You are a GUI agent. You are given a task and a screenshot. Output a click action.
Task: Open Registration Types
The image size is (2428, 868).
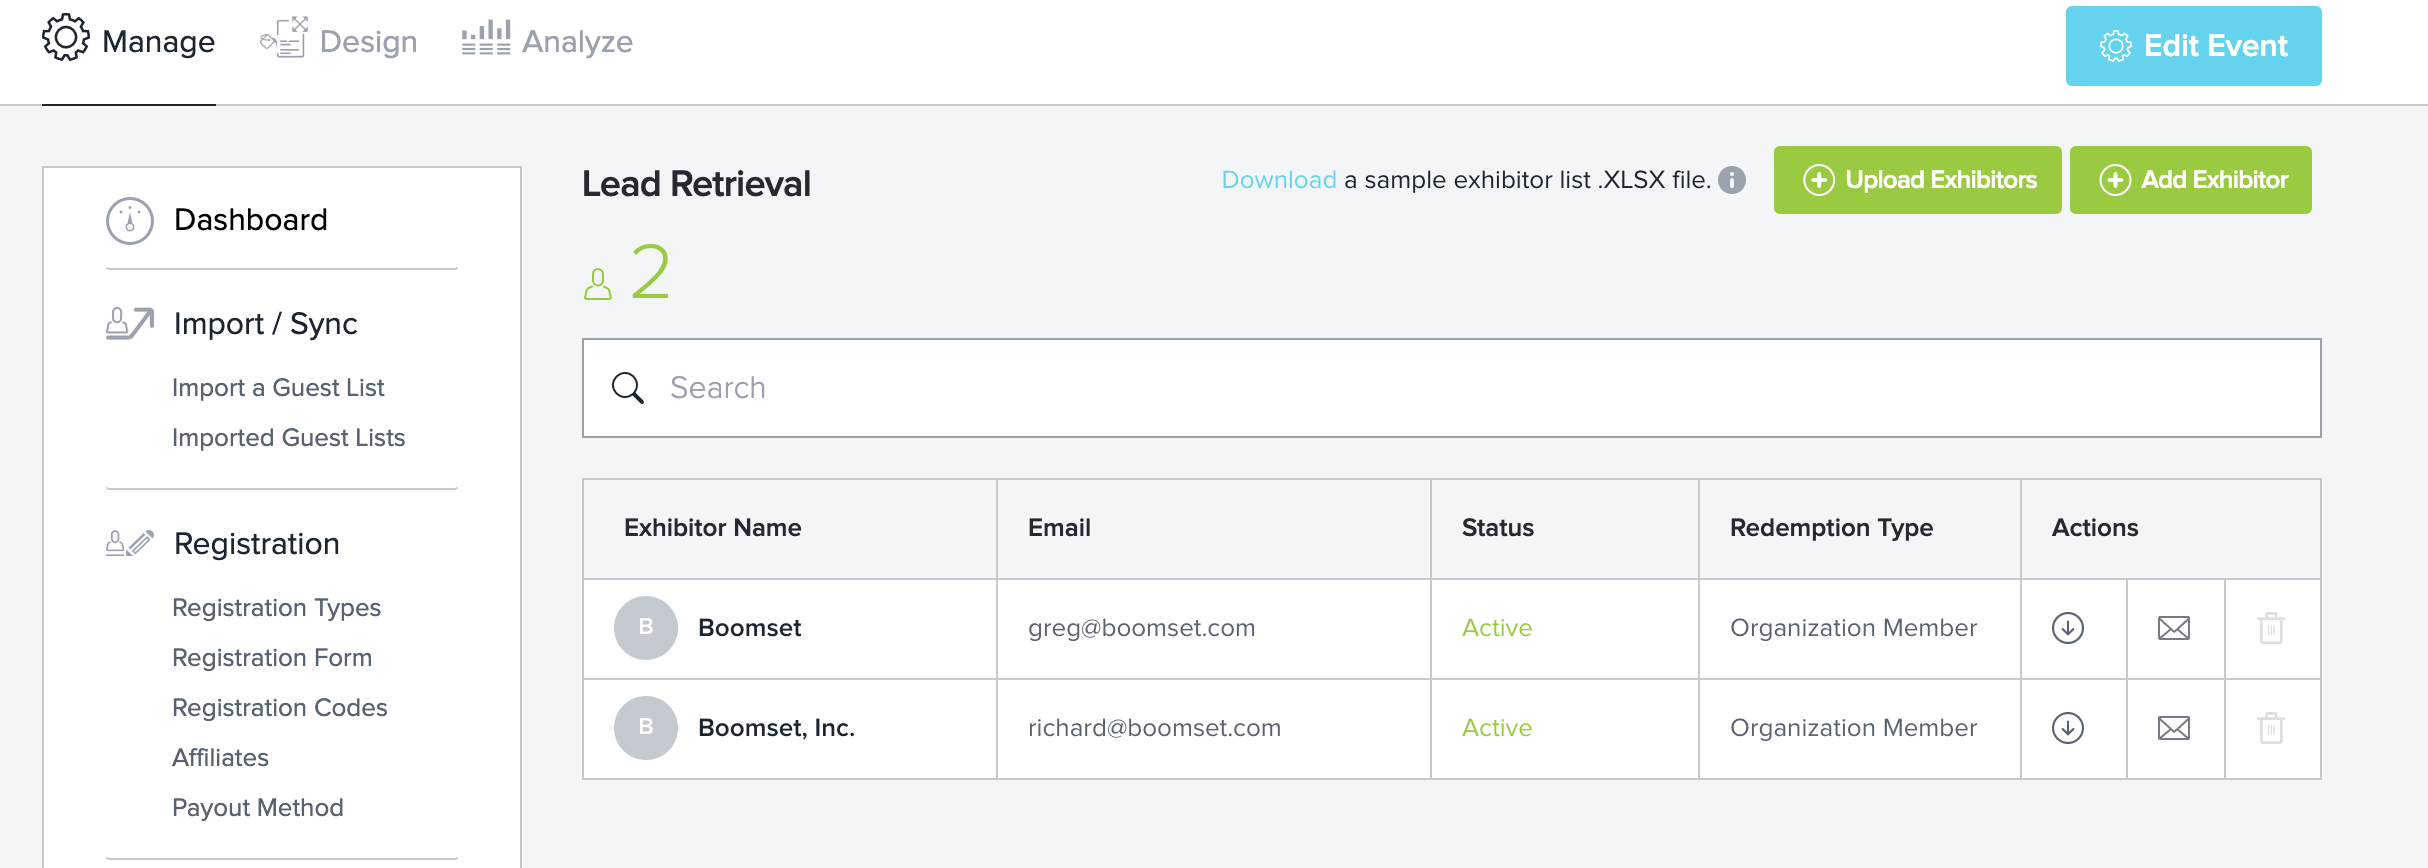(x=276, y=608)
